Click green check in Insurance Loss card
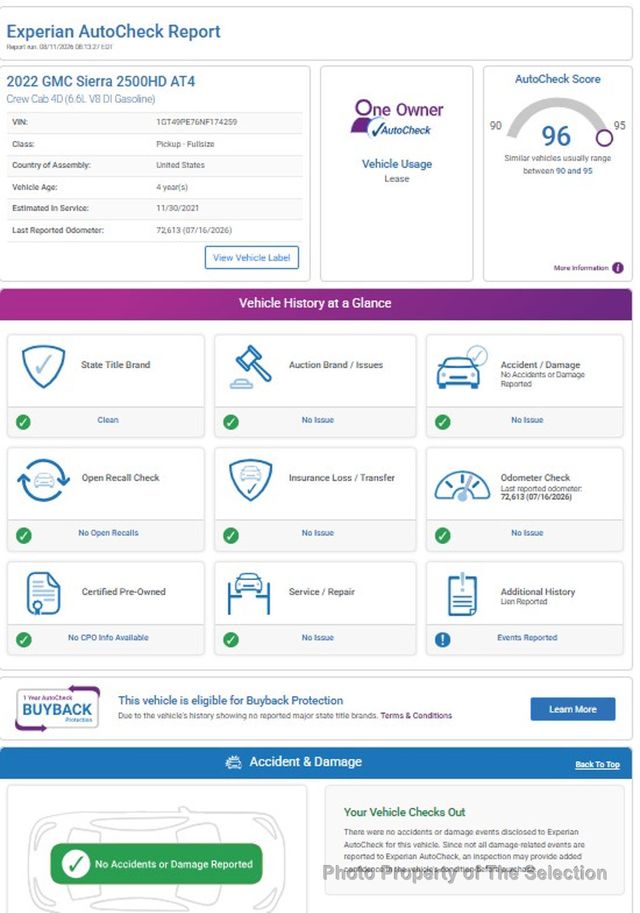The height and width of the screenshot is (913, 640). point(231,535)
